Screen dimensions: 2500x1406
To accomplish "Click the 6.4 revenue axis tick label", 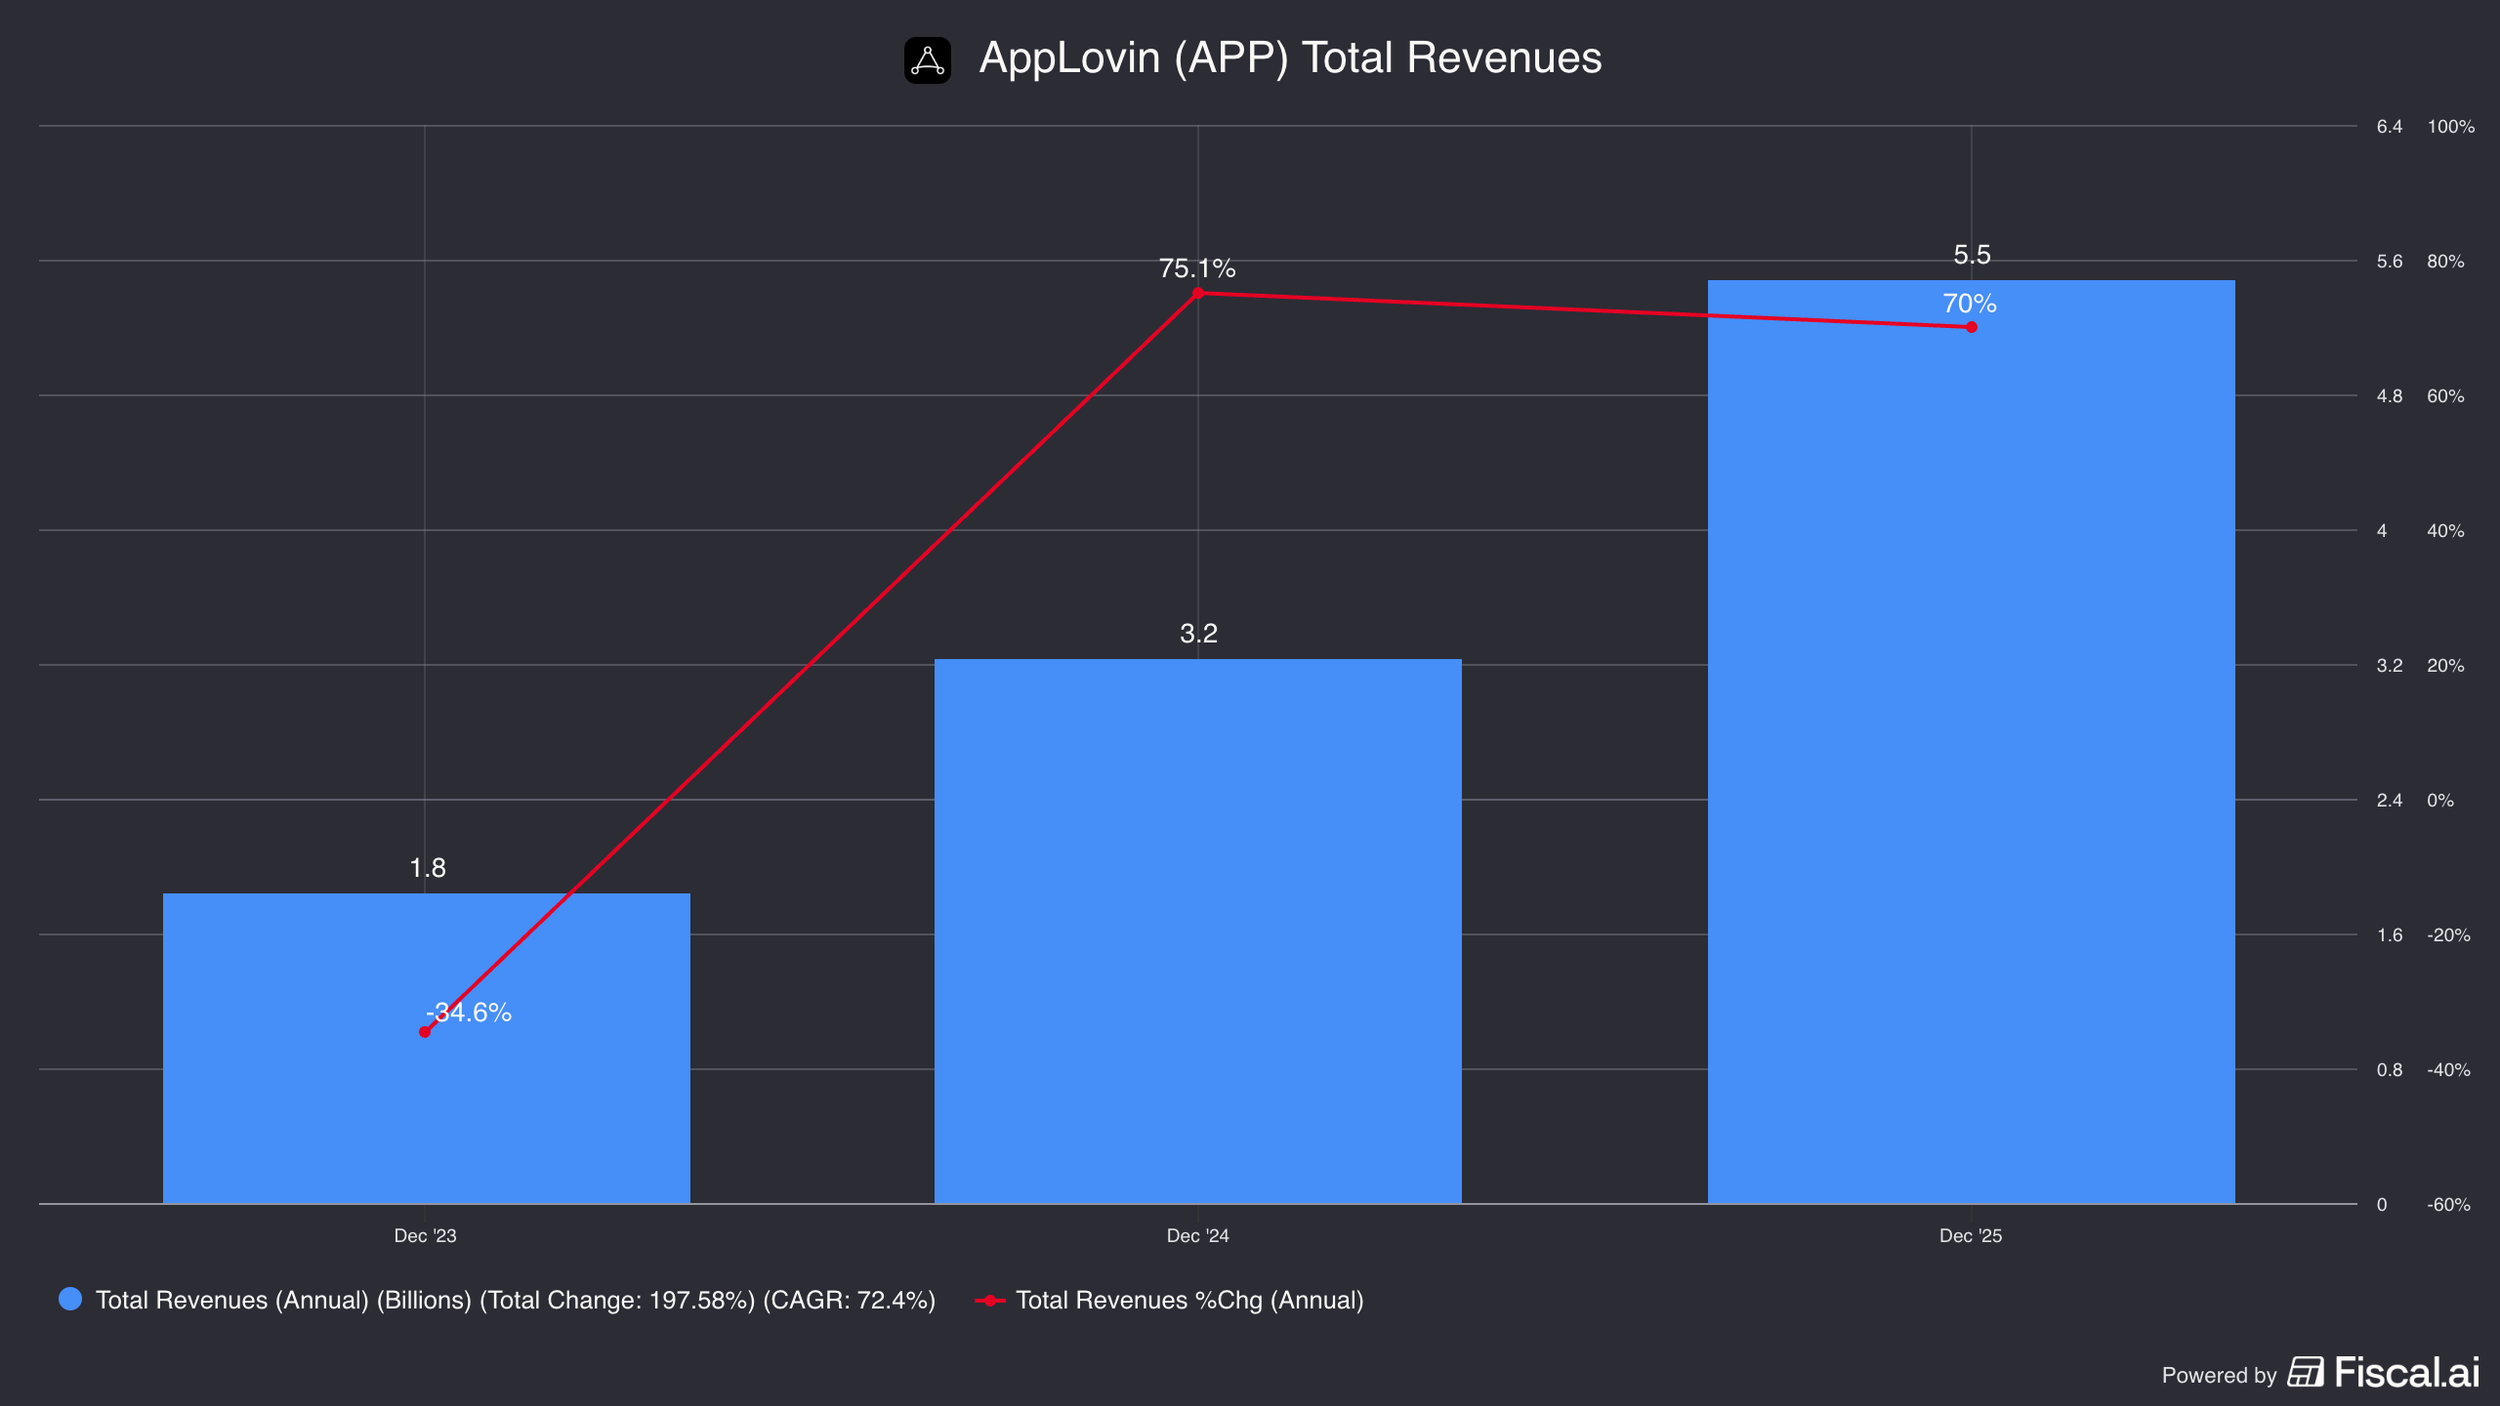I will tap(2390, 127).
